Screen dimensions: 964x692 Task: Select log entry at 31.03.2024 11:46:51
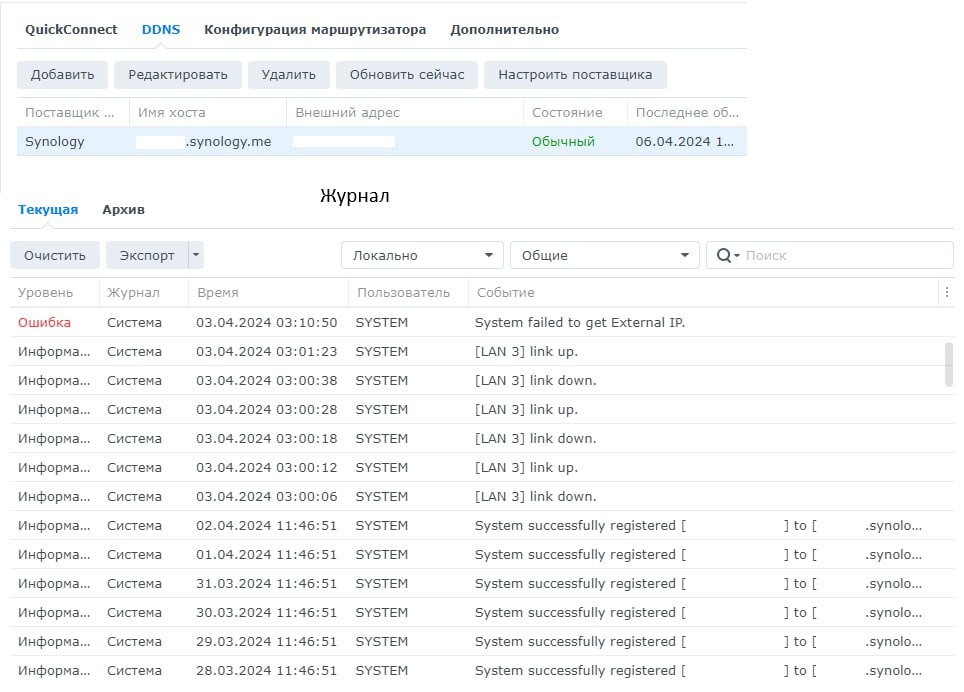pyautogui.click(x=482, y=583)
